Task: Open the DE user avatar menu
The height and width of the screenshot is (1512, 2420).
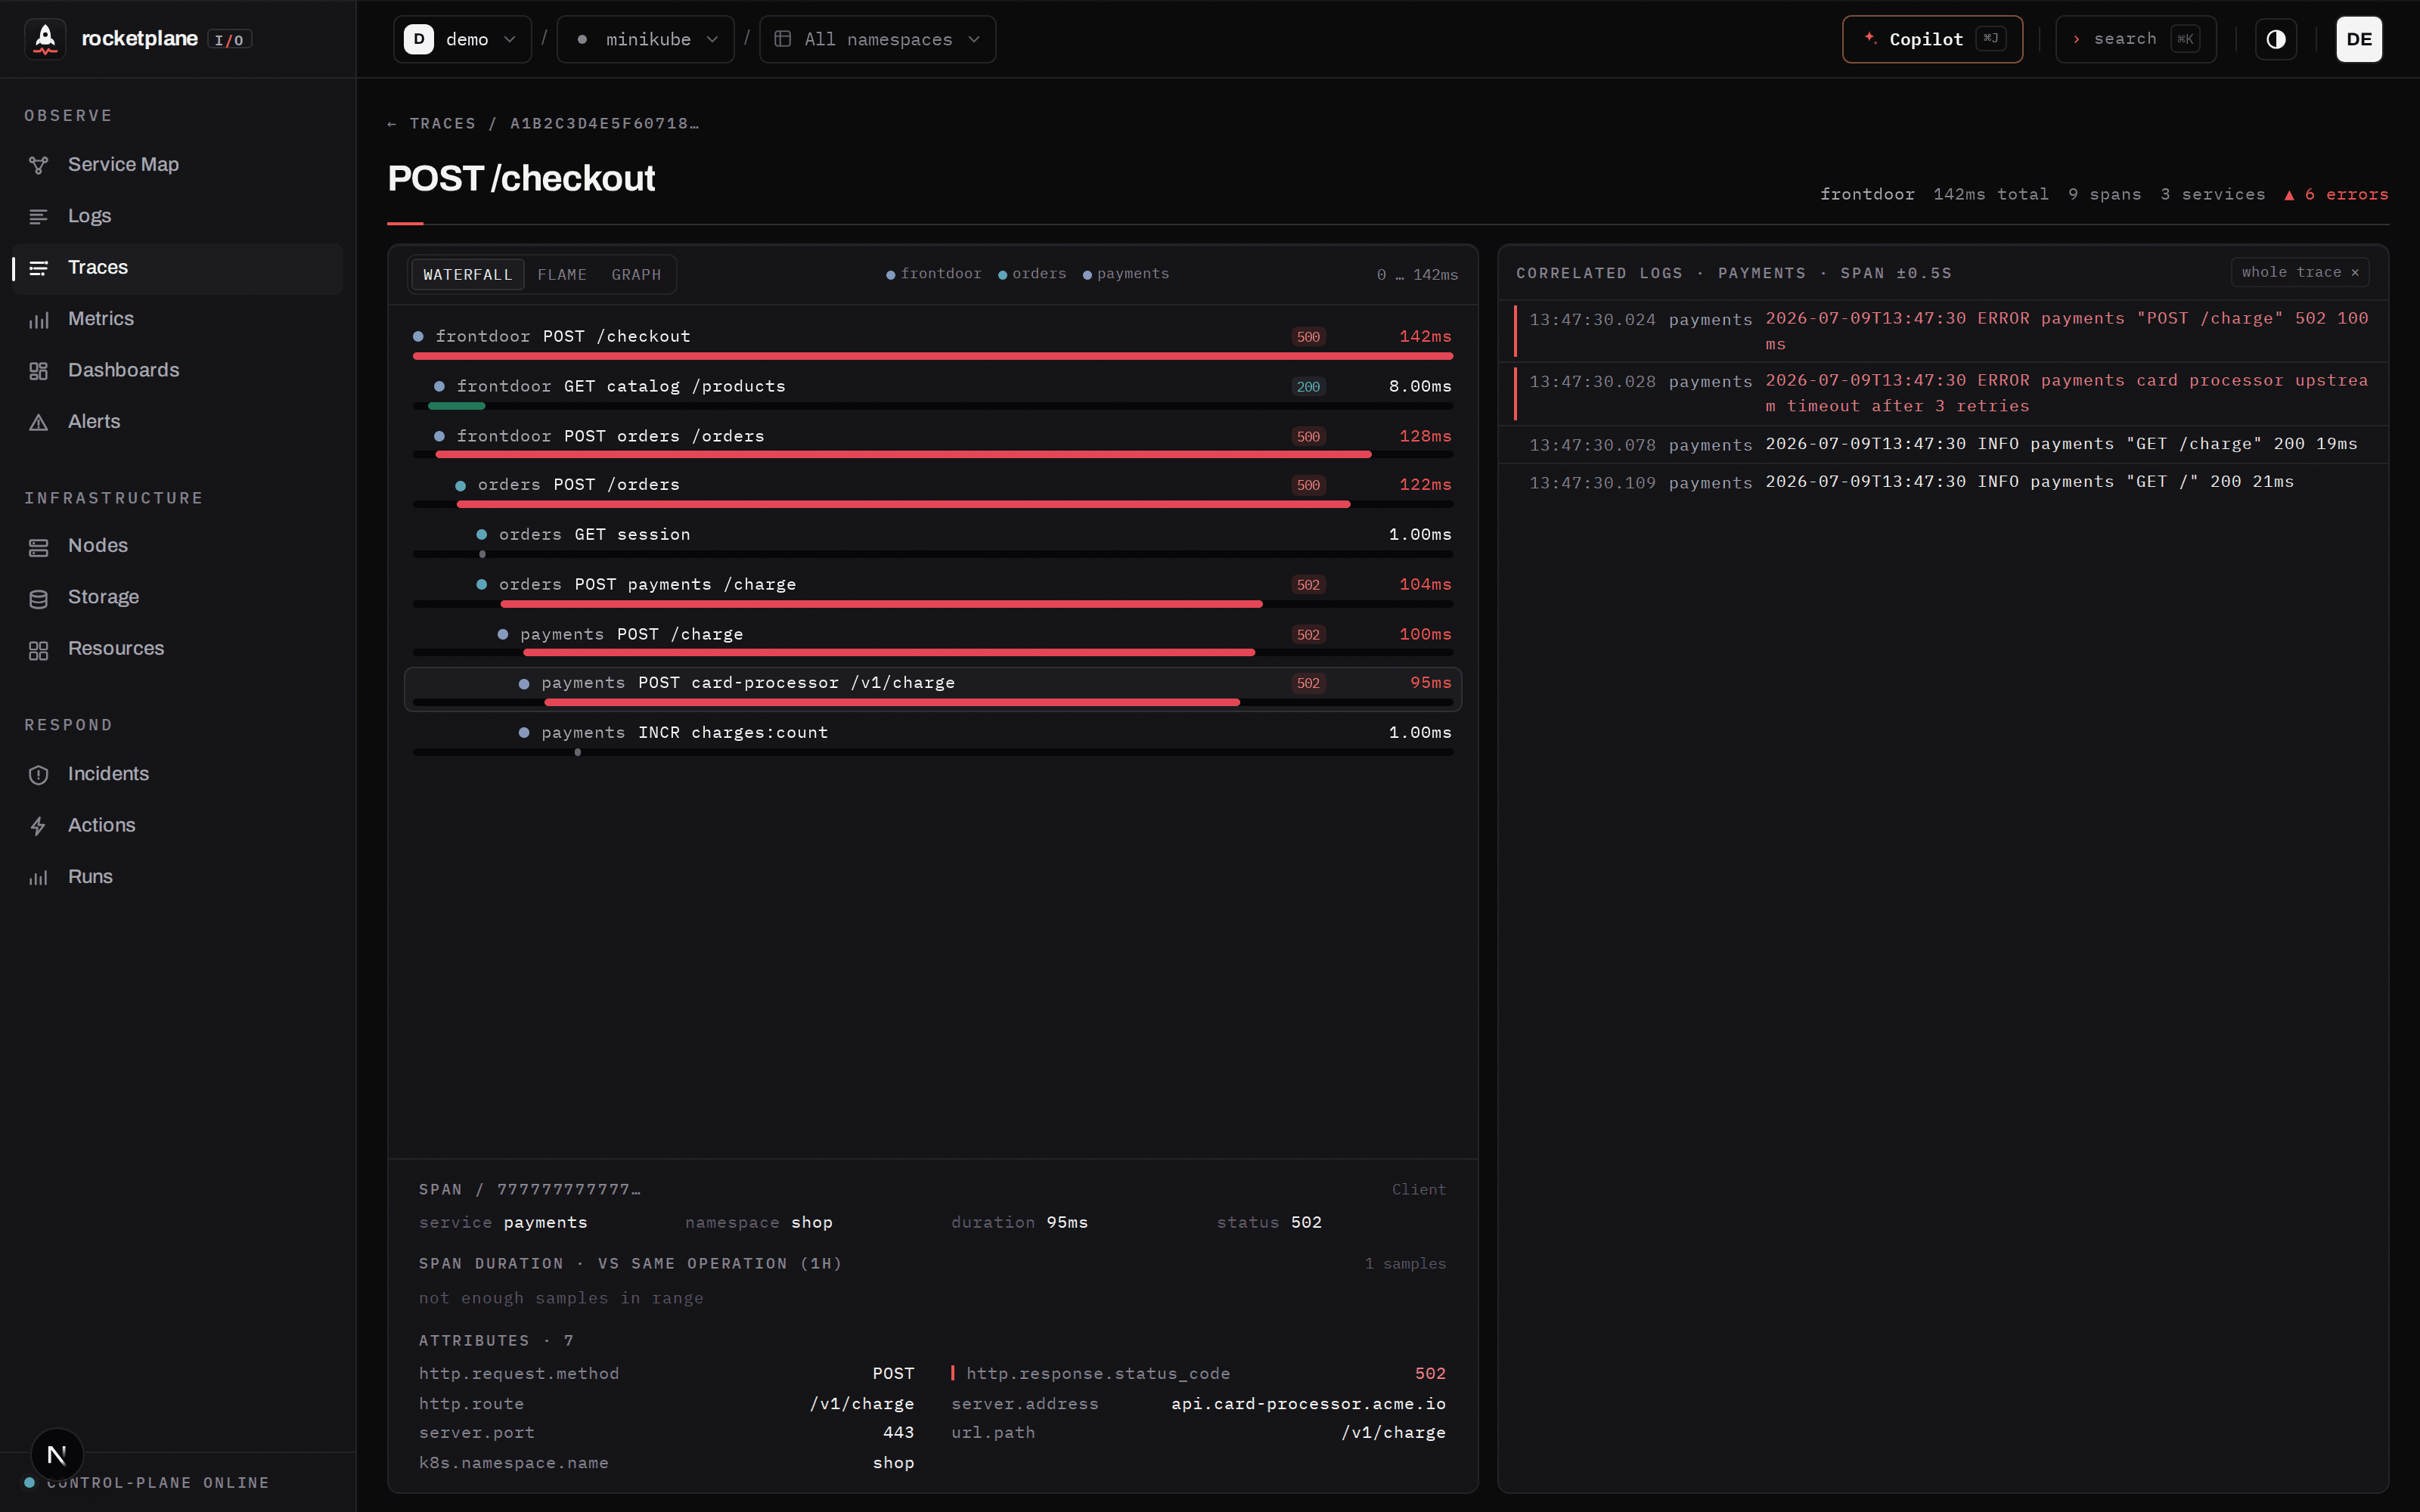Action: click(x=2359, y=39)
